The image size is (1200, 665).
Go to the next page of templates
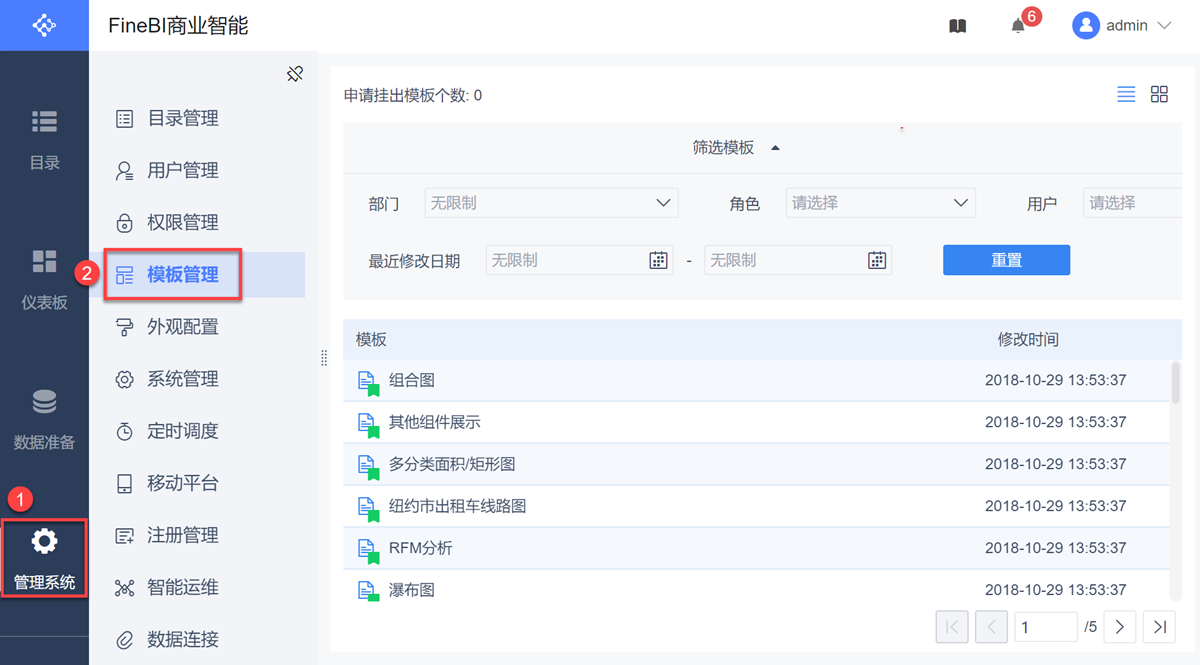[1119, 627]
